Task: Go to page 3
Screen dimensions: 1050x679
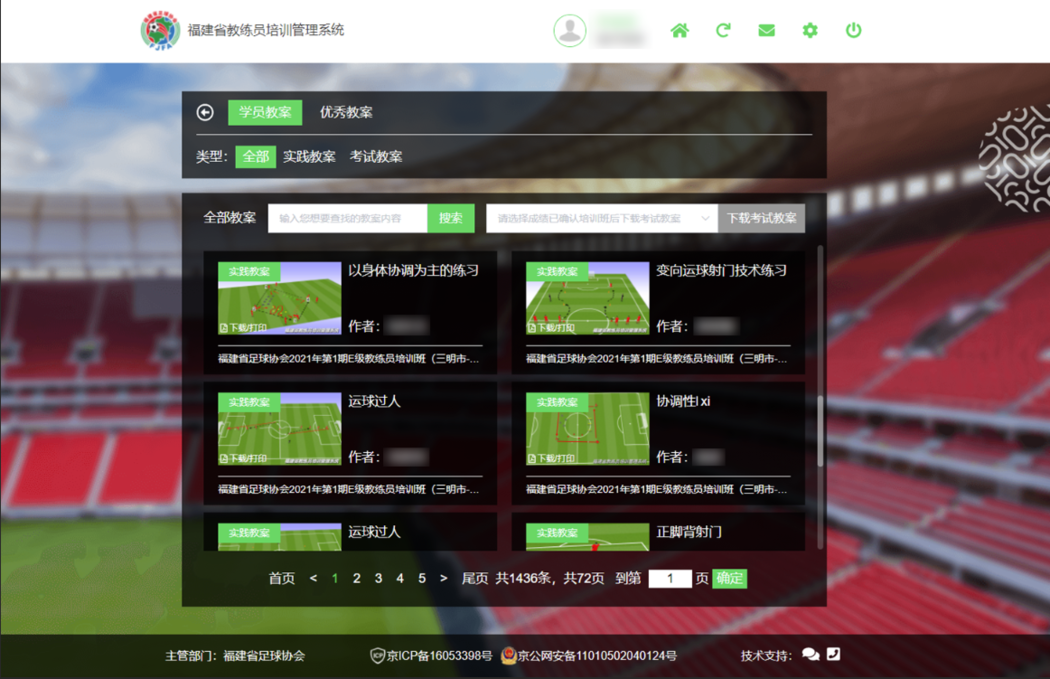Action: point(378,579)
